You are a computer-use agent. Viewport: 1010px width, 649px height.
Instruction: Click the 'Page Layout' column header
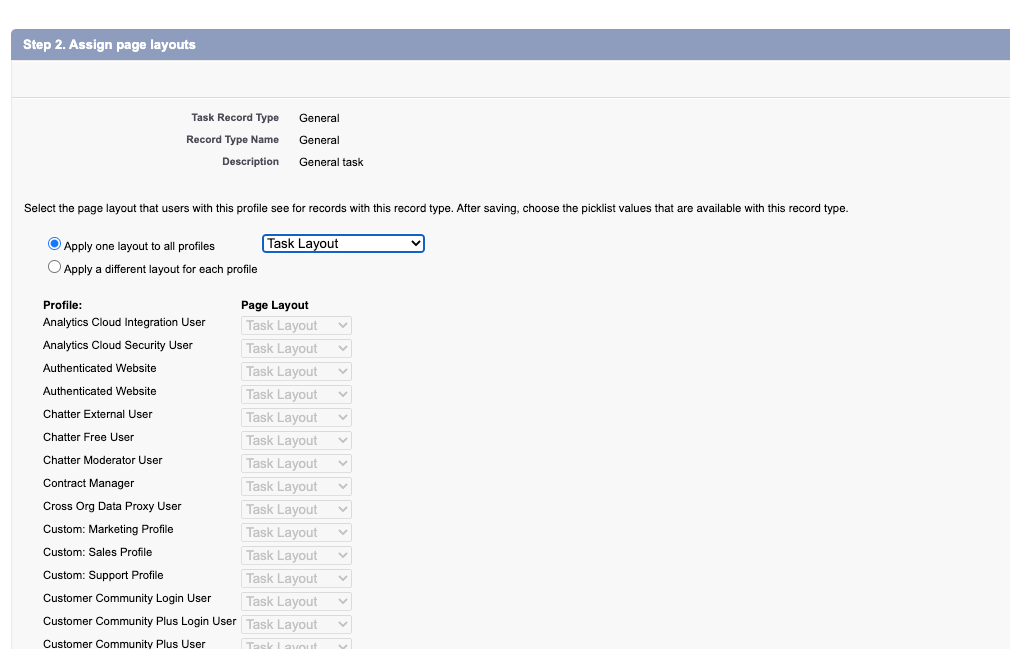click(x=275, y=305)
